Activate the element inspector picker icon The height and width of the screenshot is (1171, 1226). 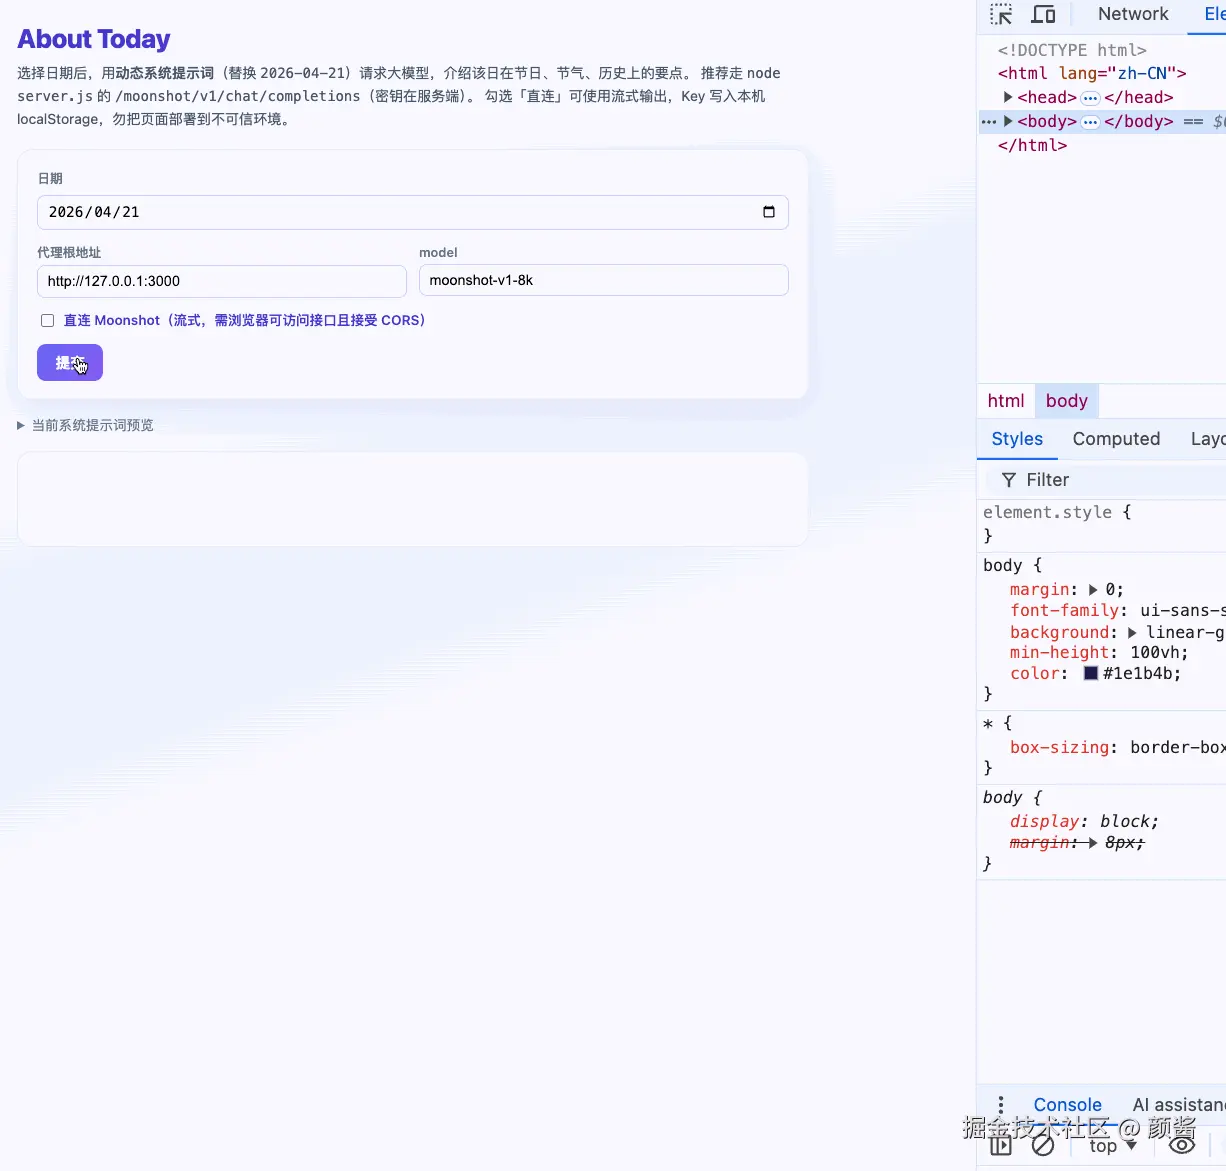[1001, 14]
